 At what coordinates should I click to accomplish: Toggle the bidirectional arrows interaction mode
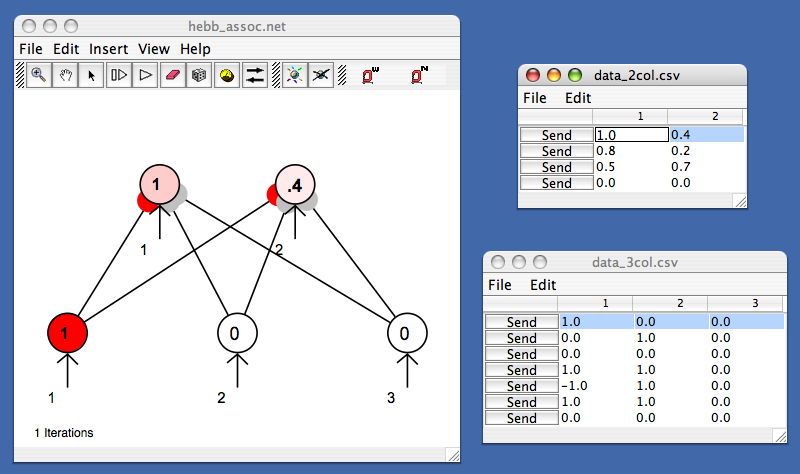[255, 75]
